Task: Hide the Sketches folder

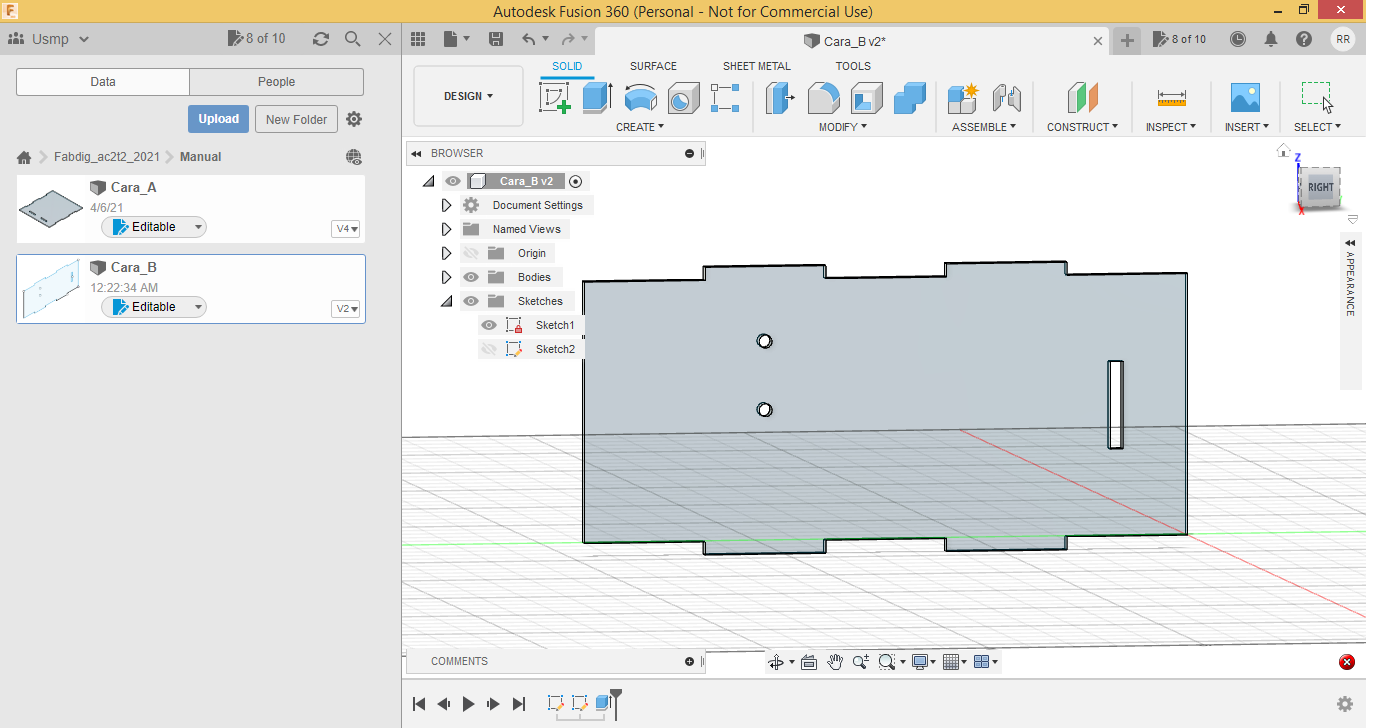Action: click(471, 301)
